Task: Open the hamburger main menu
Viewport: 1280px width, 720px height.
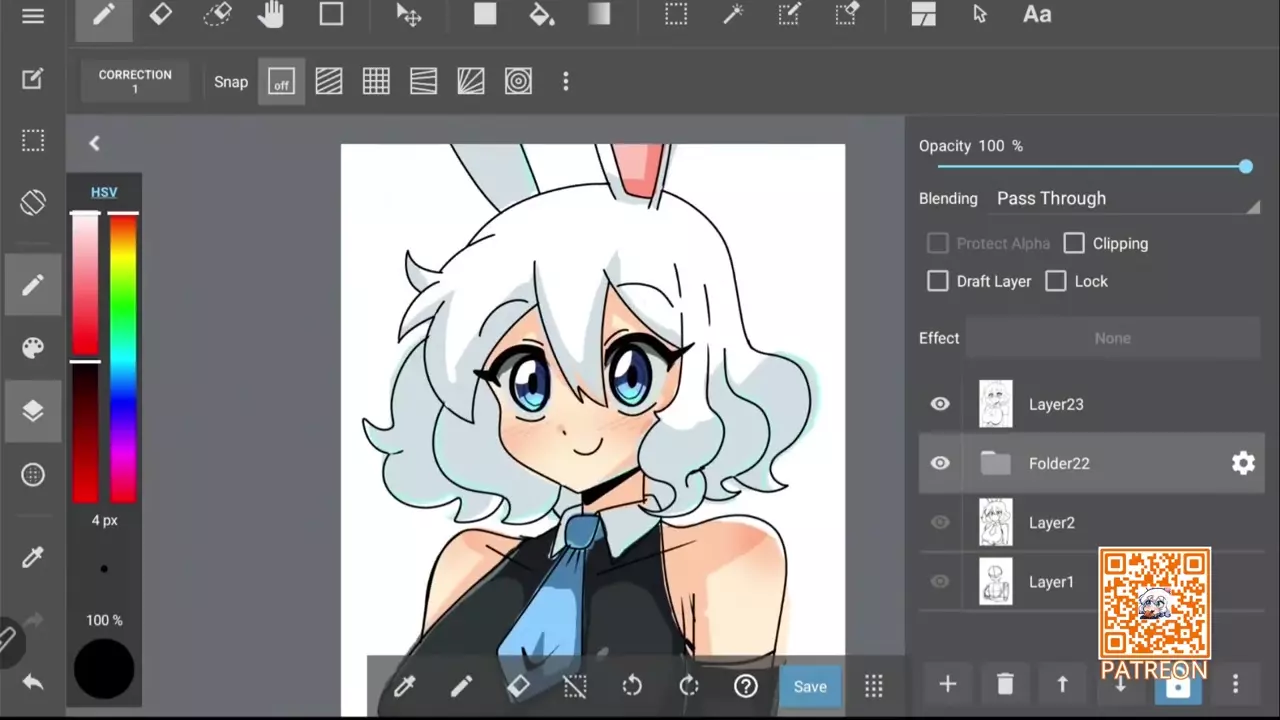Action: pos(33,16)
